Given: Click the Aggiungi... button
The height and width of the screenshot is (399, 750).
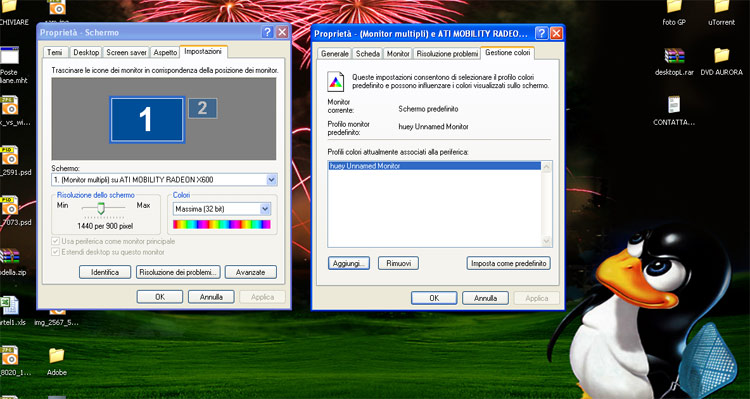Looking at the screenshot, I should 349,263.
